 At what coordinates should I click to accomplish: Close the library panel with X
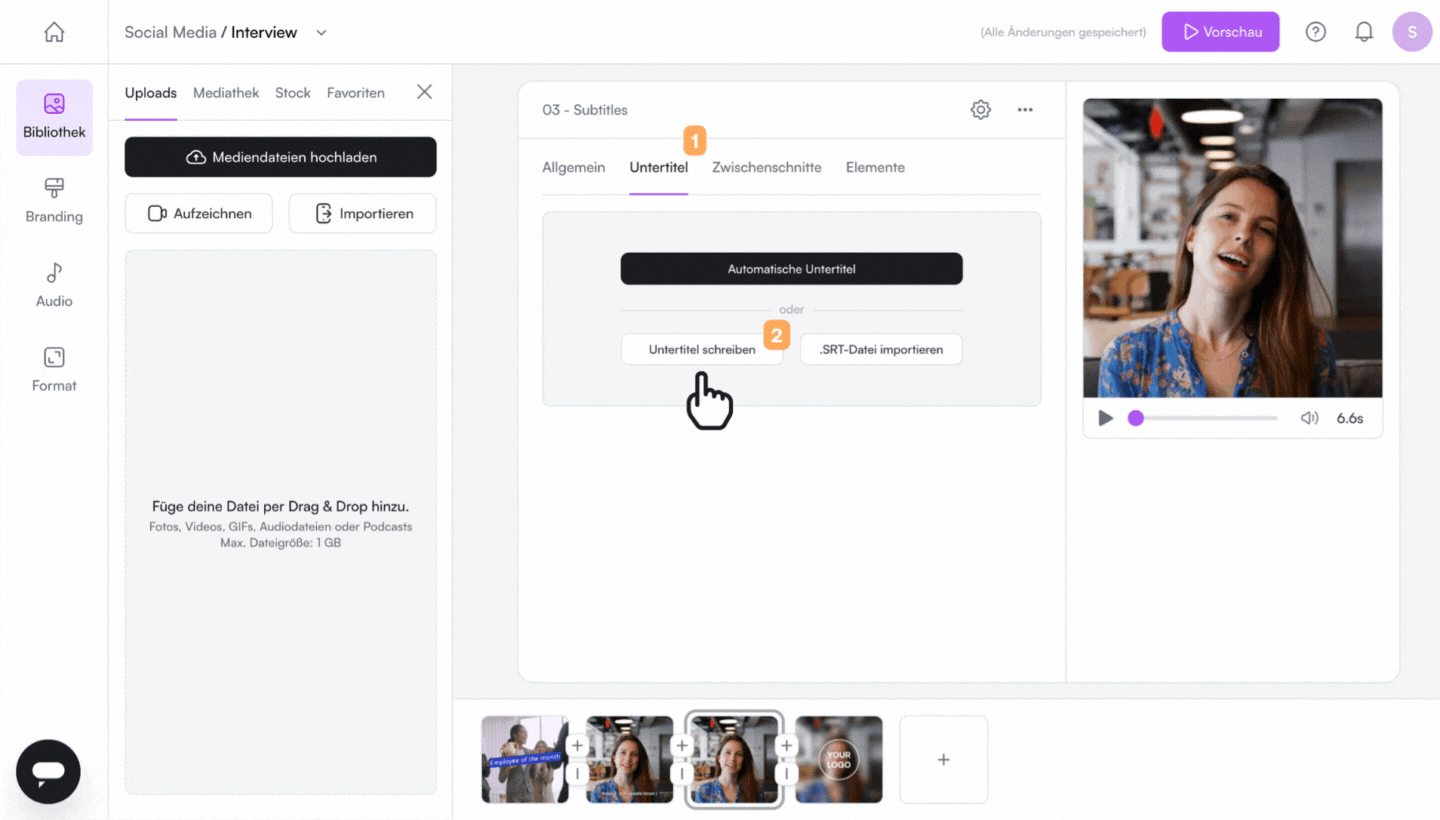point(424,92)
